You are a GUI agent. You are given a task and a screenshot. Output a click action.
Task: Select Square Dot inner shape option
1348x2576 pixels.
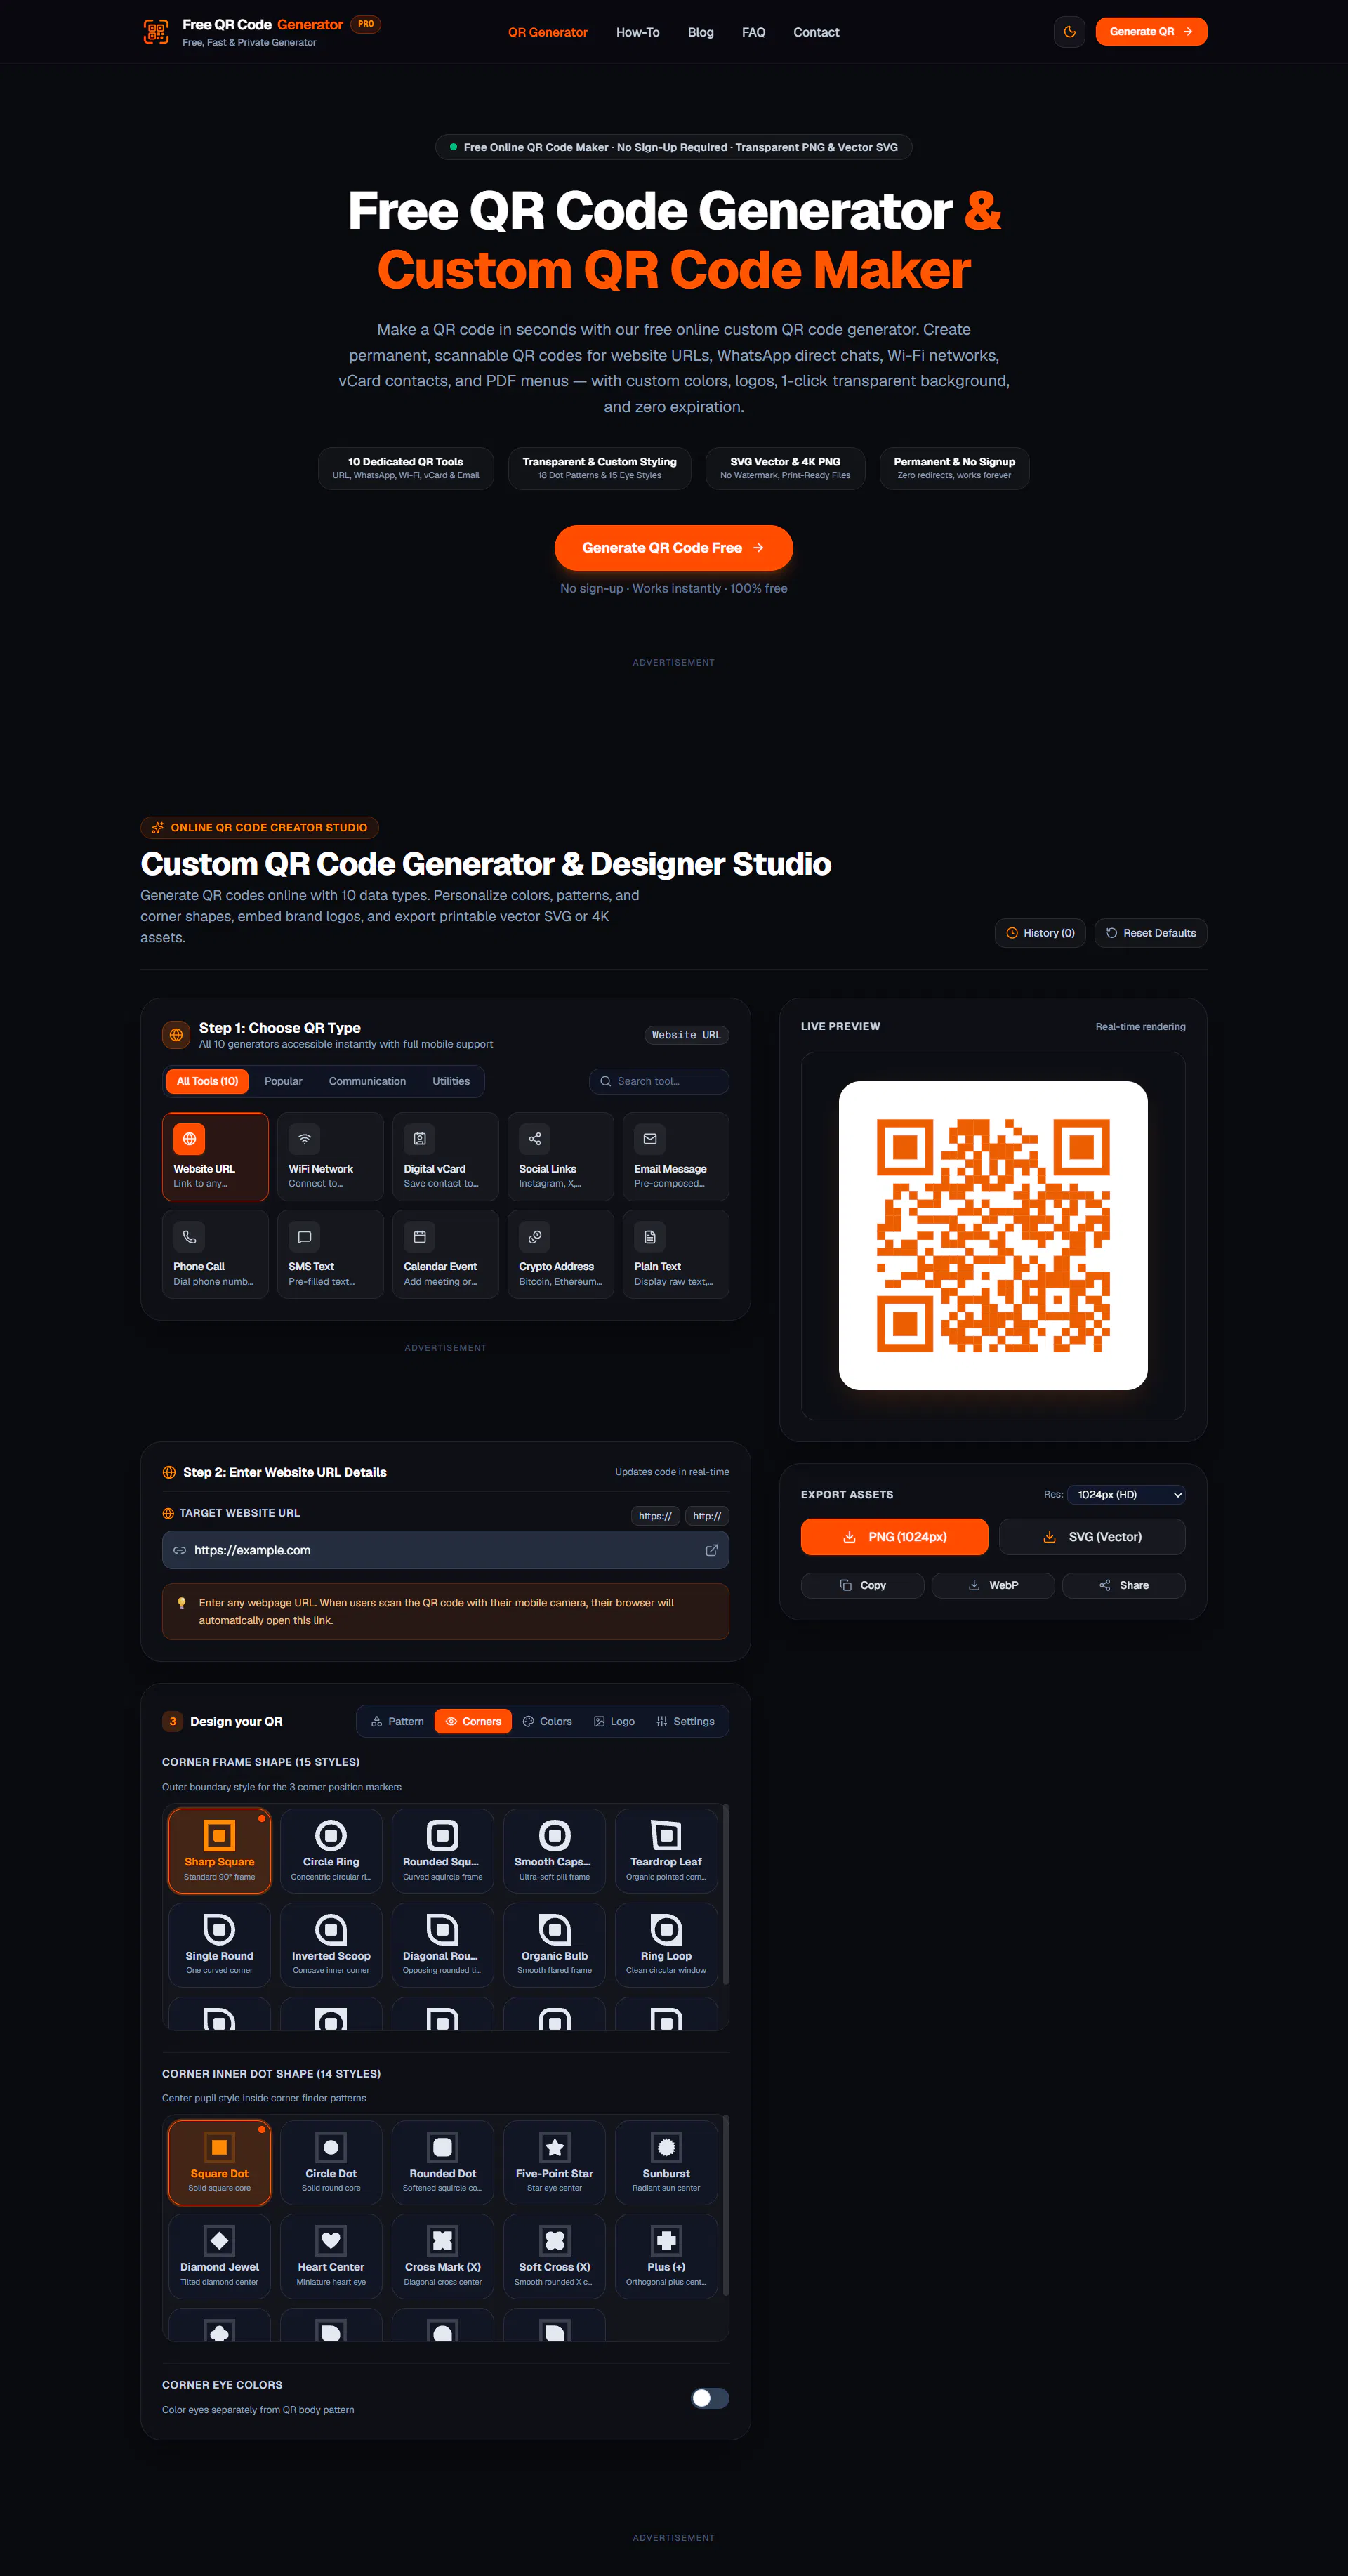point(219,2162)
